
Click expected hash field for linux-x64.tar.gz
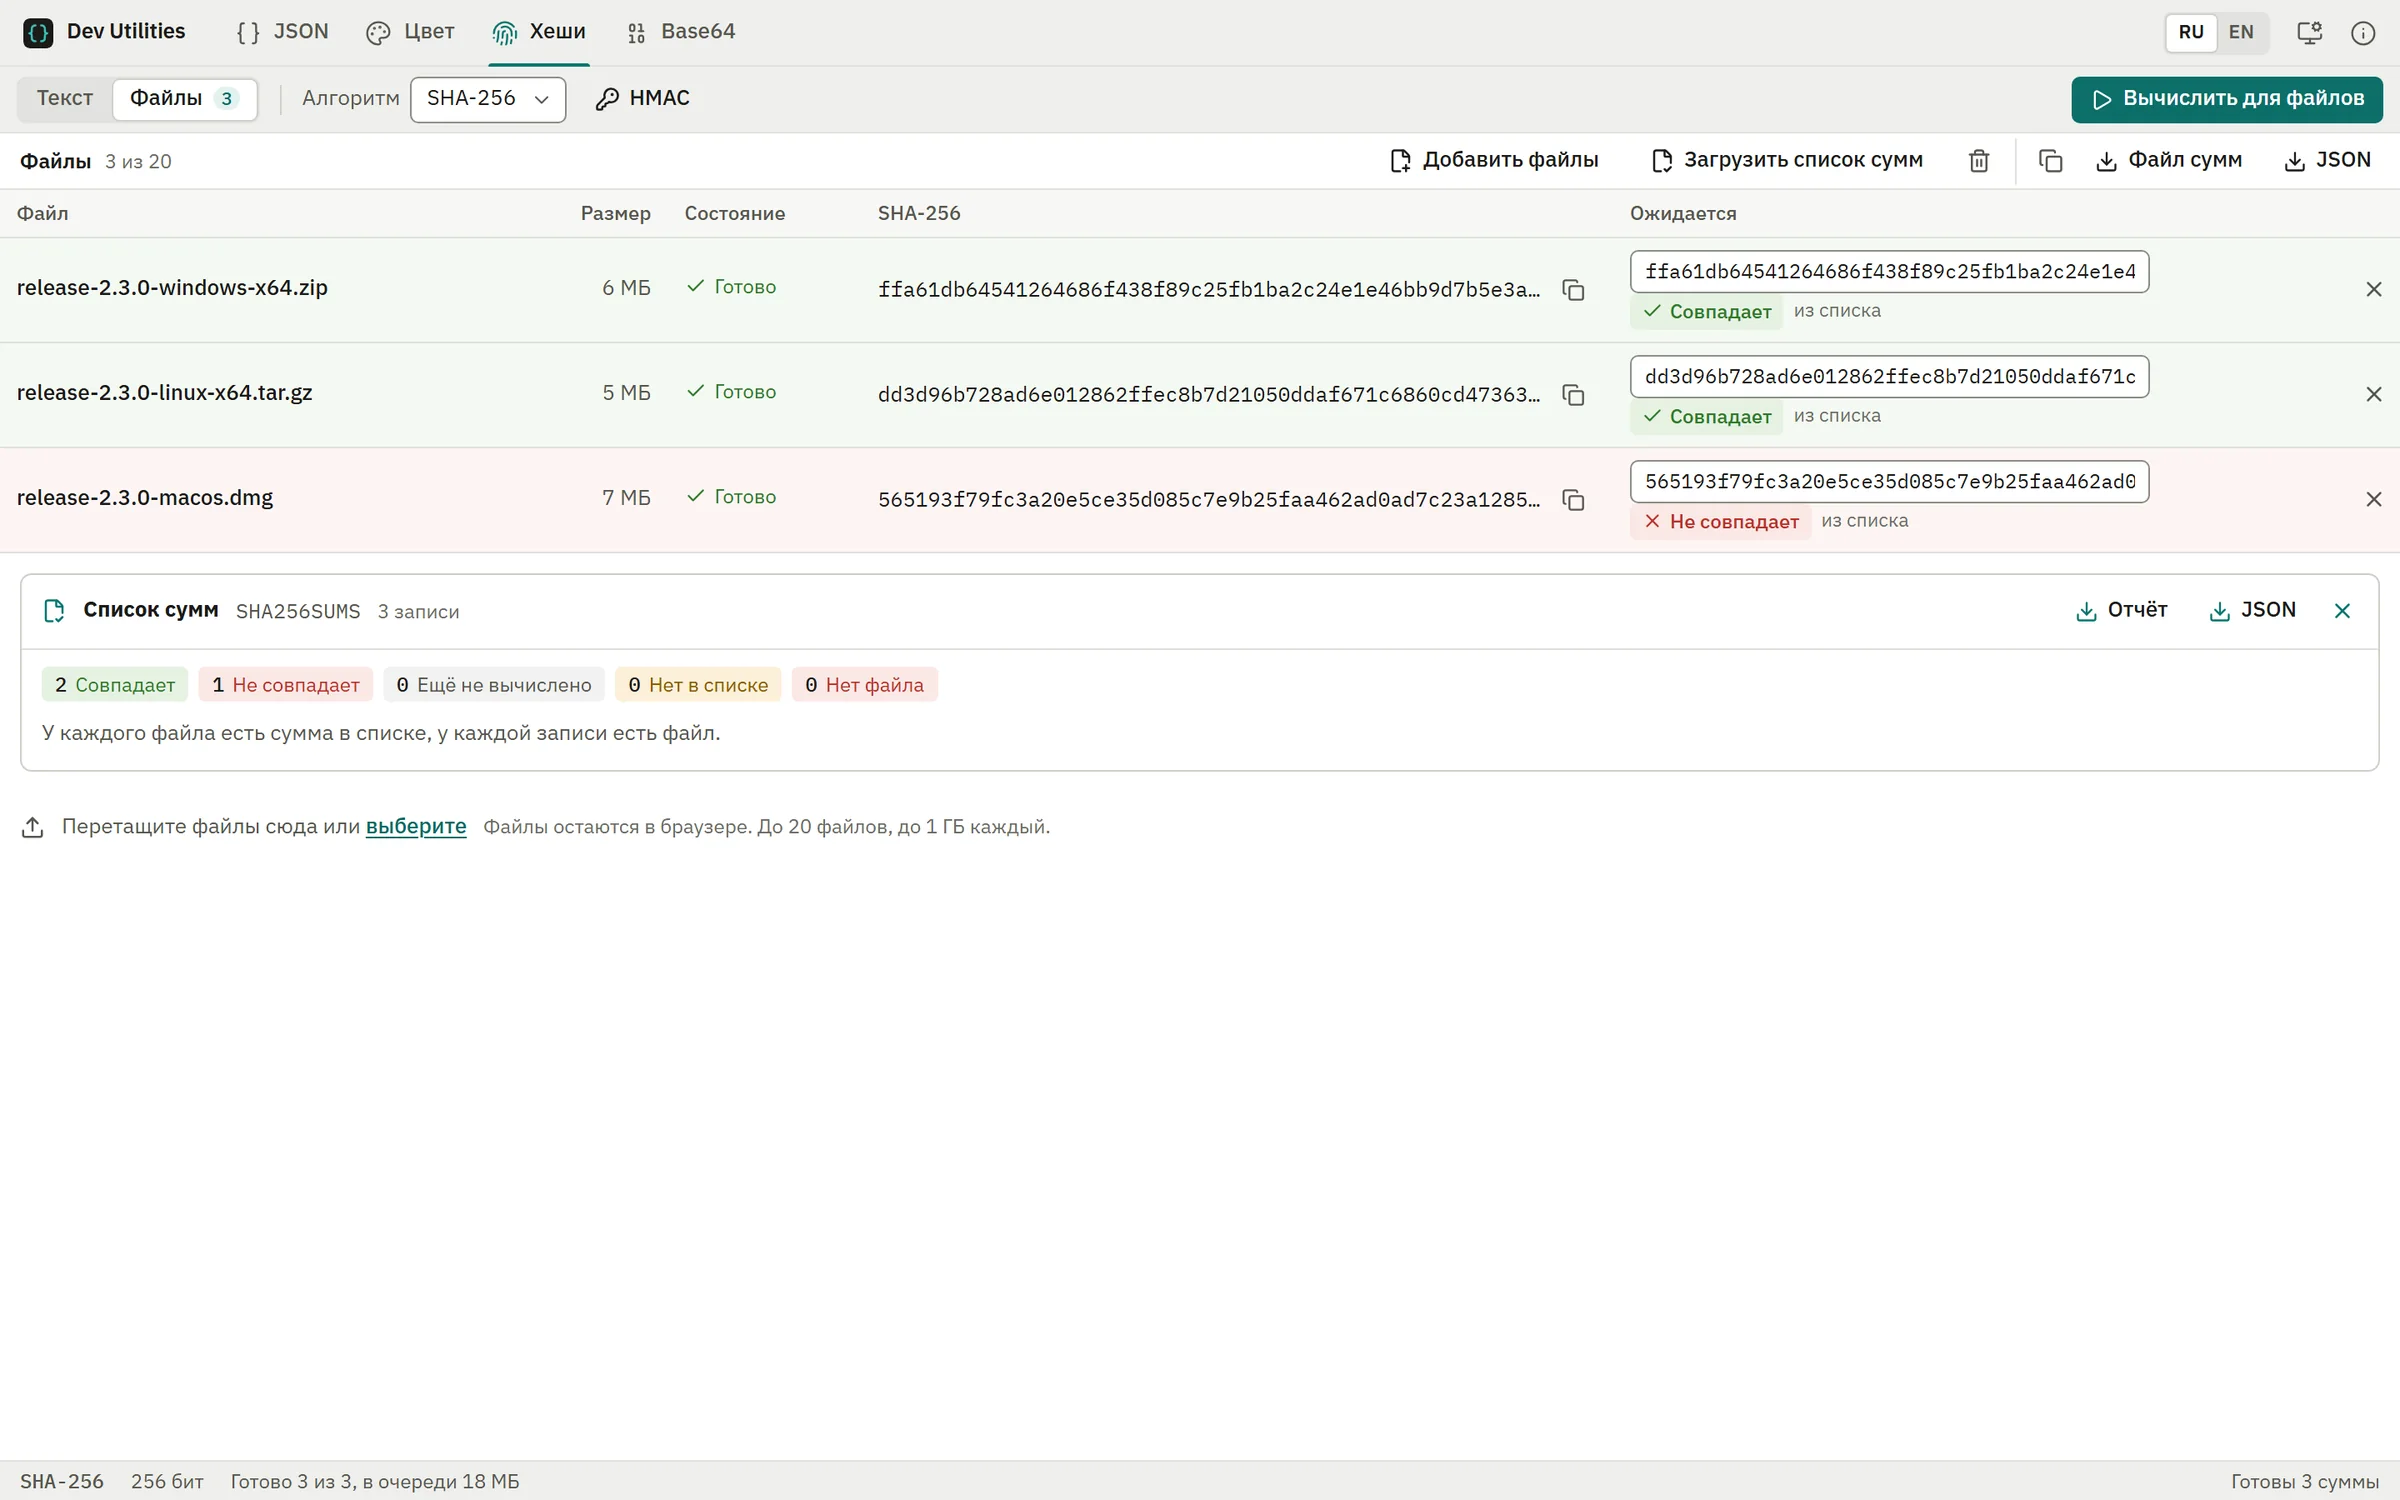pyautogui.click(x=1889, y=376)
